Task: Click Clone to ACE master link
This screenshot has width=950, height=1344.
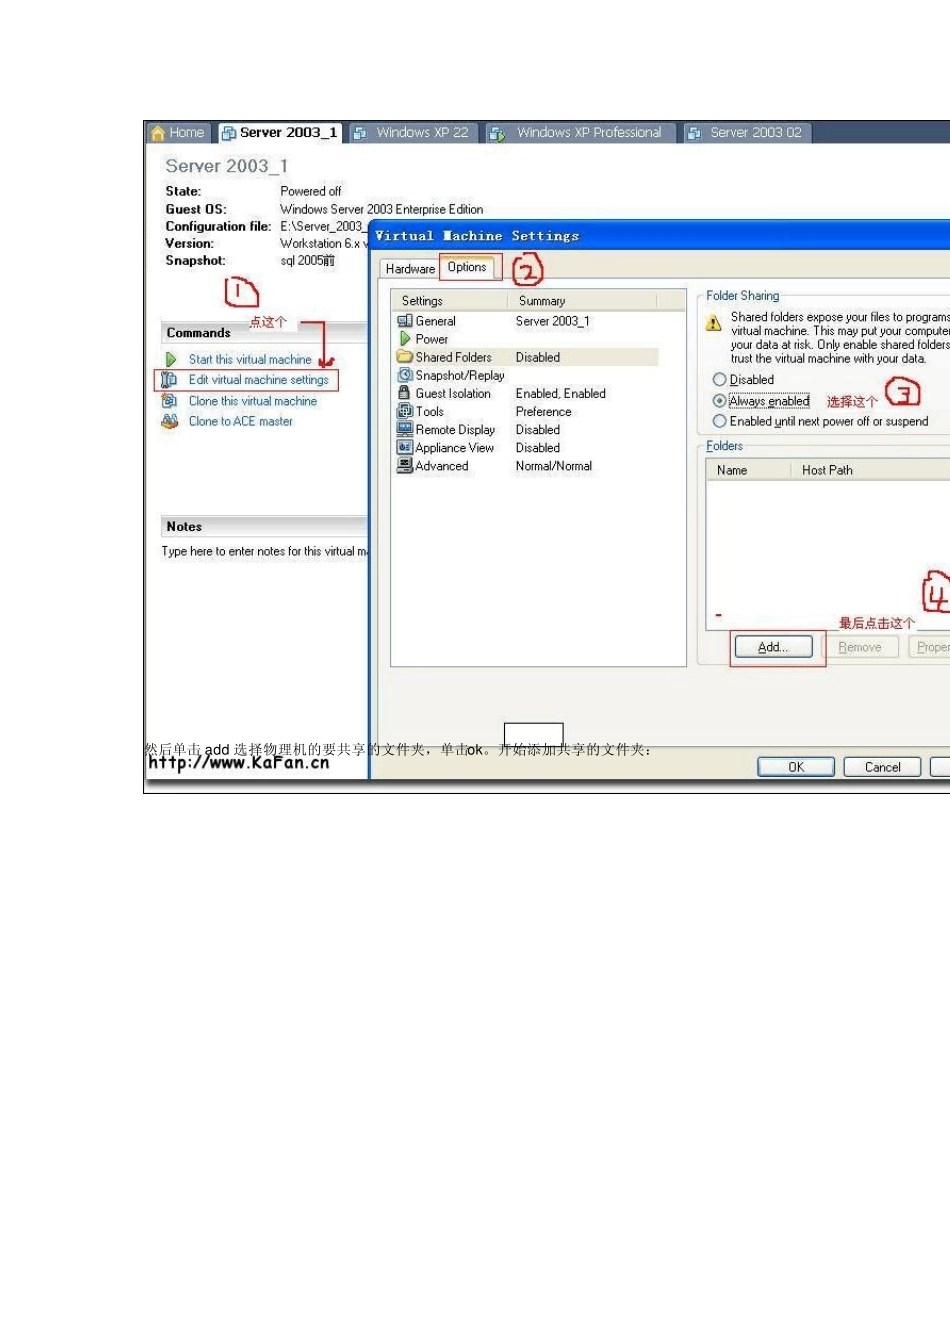Action: click(240, 421)
